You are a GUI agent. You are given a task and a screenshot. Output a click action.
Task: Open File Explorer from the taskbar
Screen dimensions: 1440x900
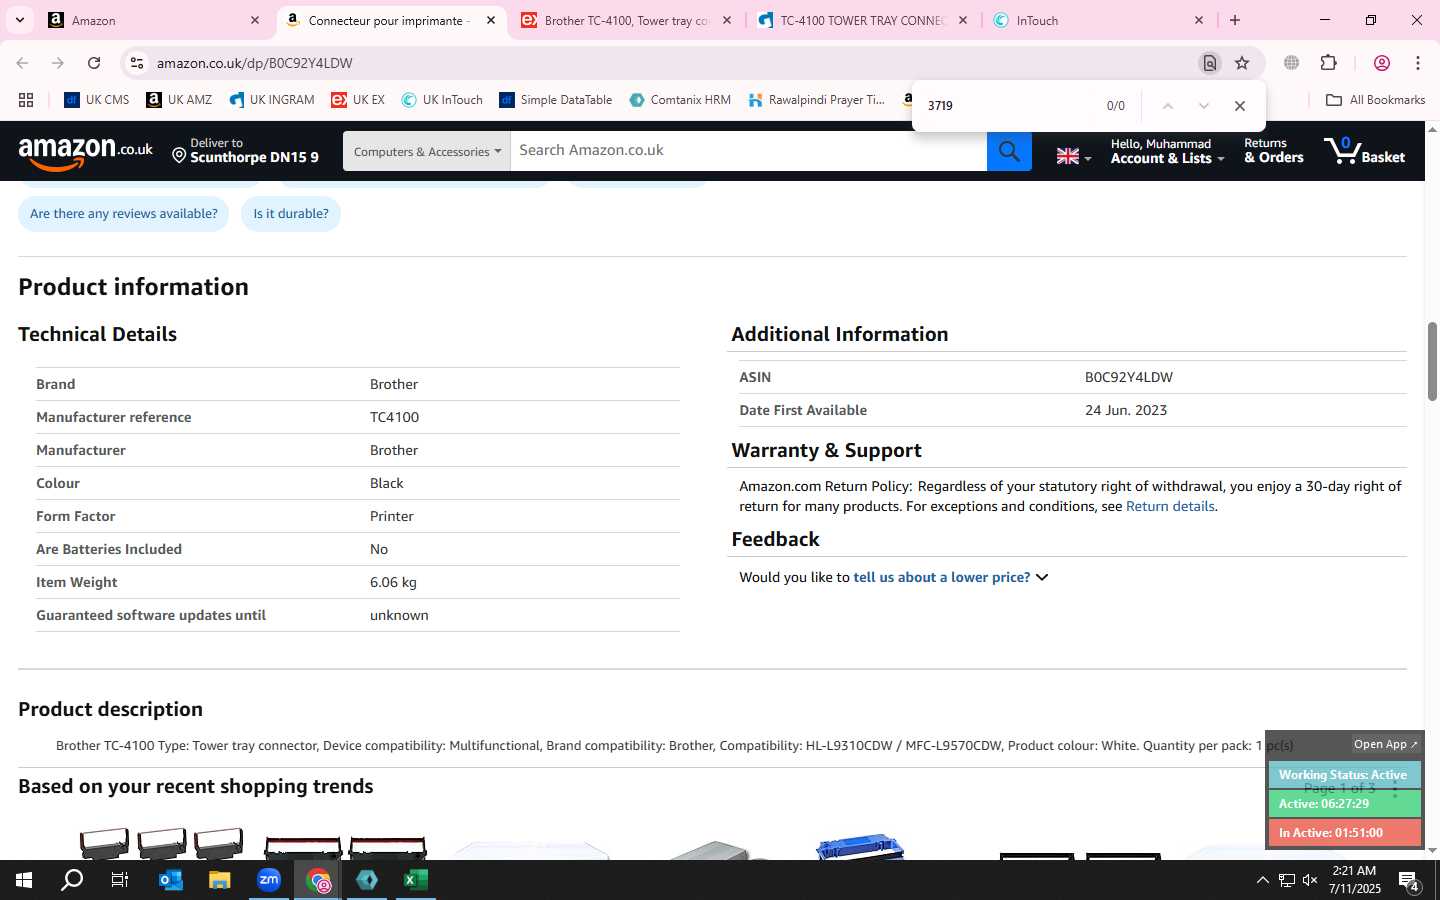pyautogui.click(x=219, y=881)
